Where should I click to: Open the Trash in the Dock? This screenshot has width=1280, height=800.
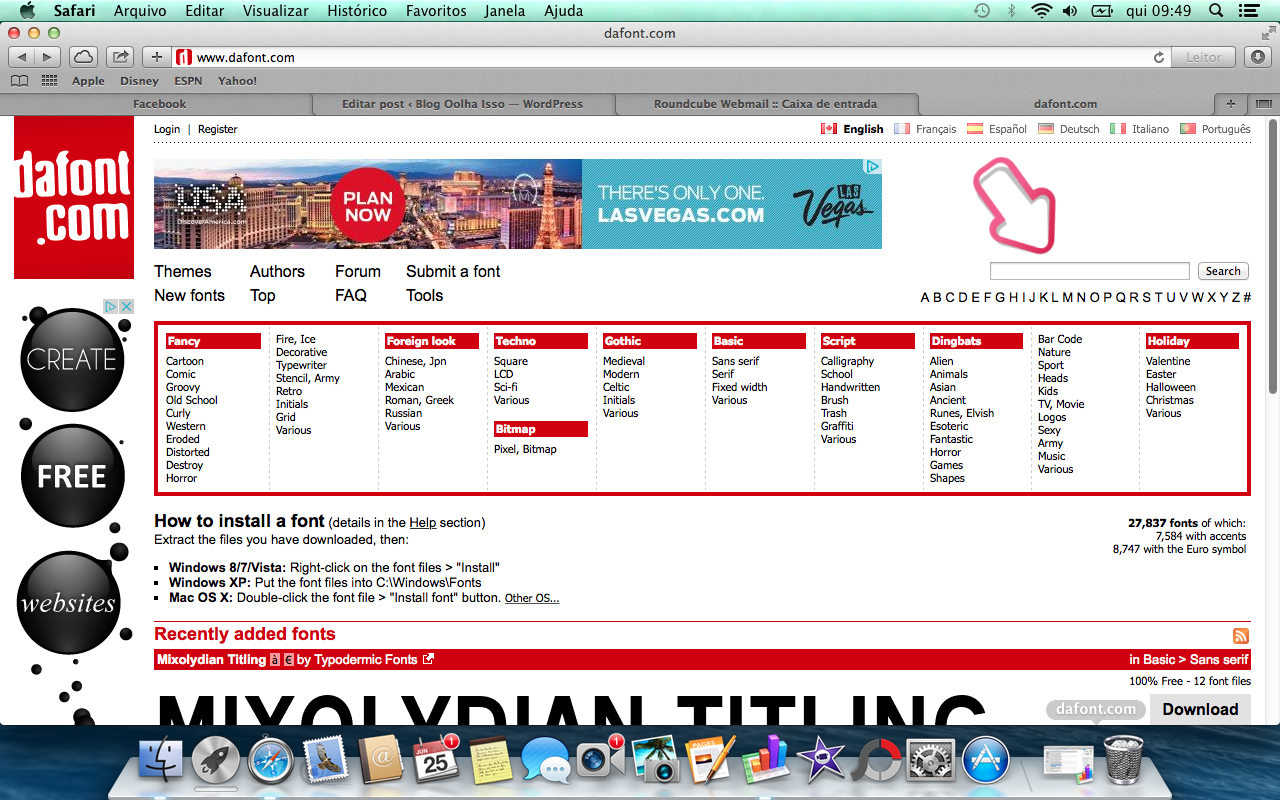pos(1123,761)
